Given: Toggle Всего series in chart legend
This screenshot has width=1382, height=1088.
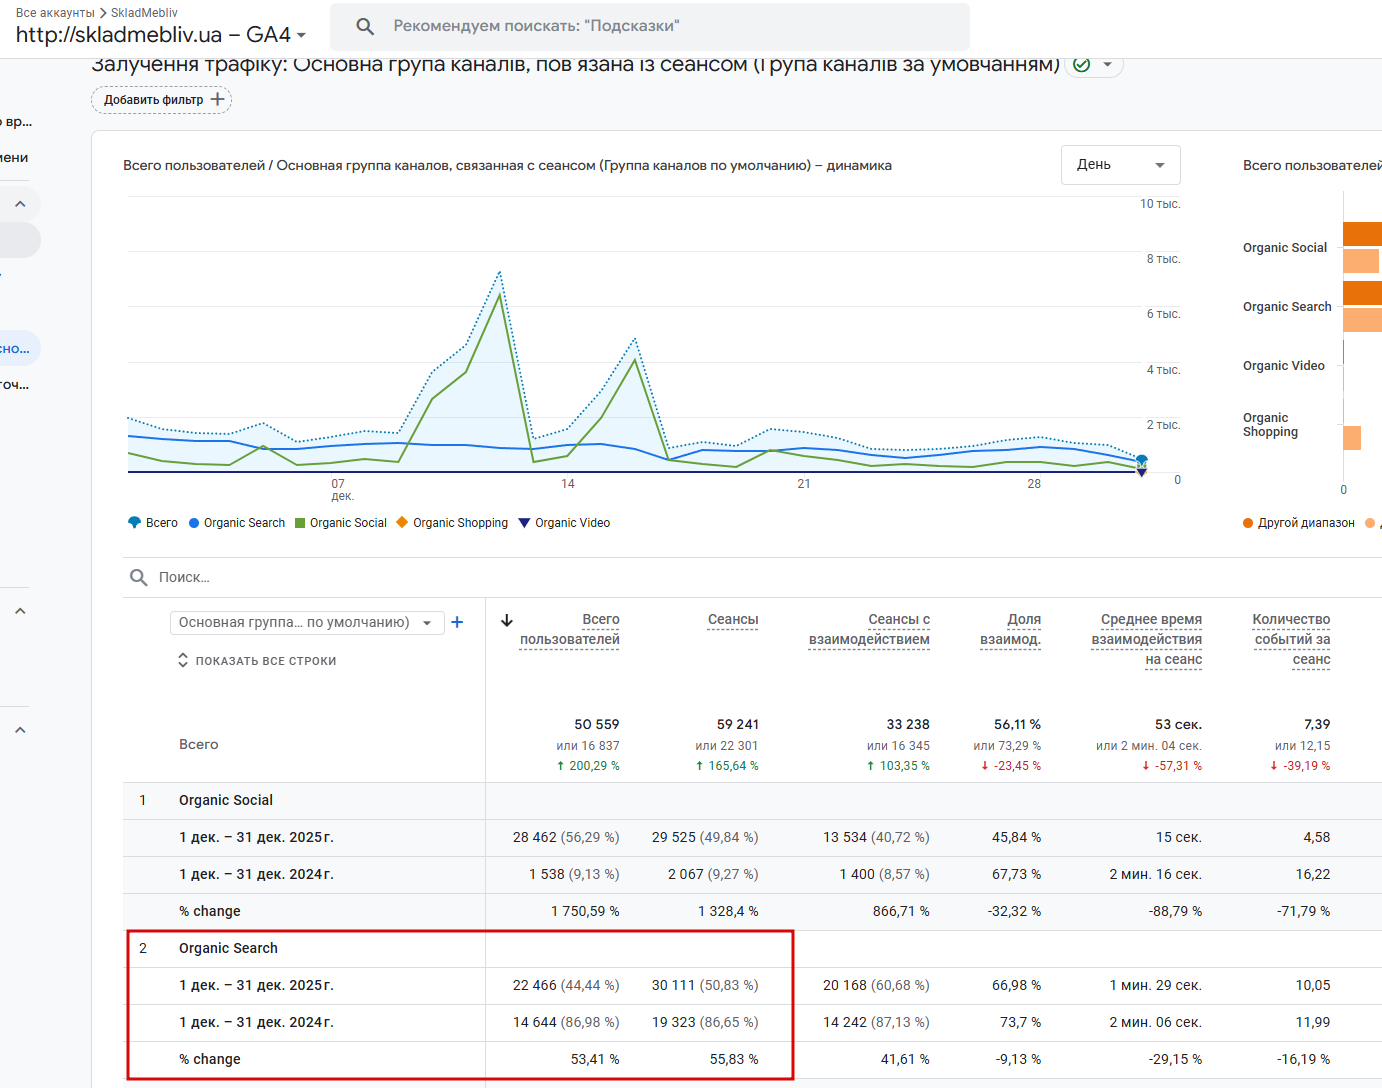Looking at the screenshot, I should tap(153, 523).
